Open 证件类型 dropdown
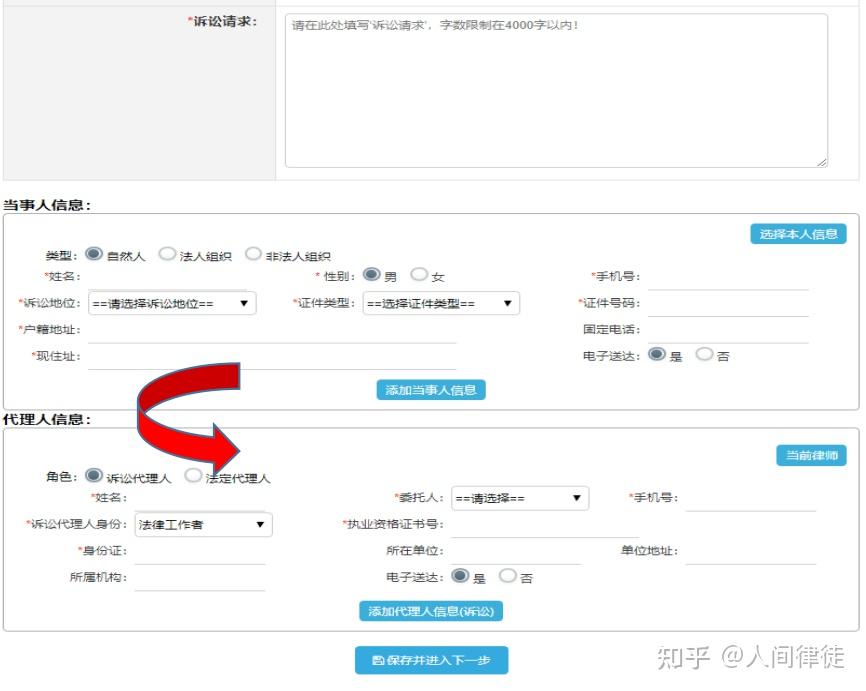 [441, 303]
